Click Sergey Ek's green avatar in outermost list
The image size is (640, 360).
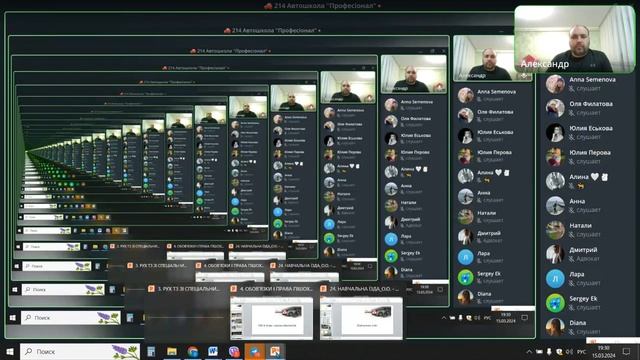coord(556,303)
